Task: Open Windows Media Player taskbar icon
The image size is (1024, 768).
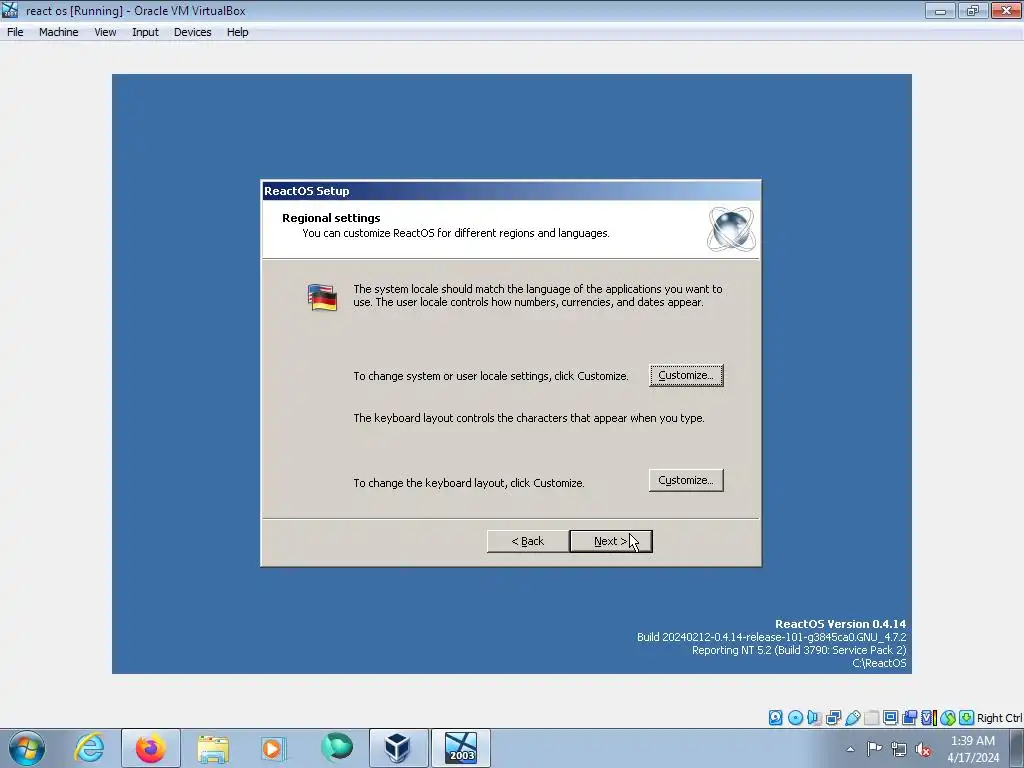Action: [274, 748]
